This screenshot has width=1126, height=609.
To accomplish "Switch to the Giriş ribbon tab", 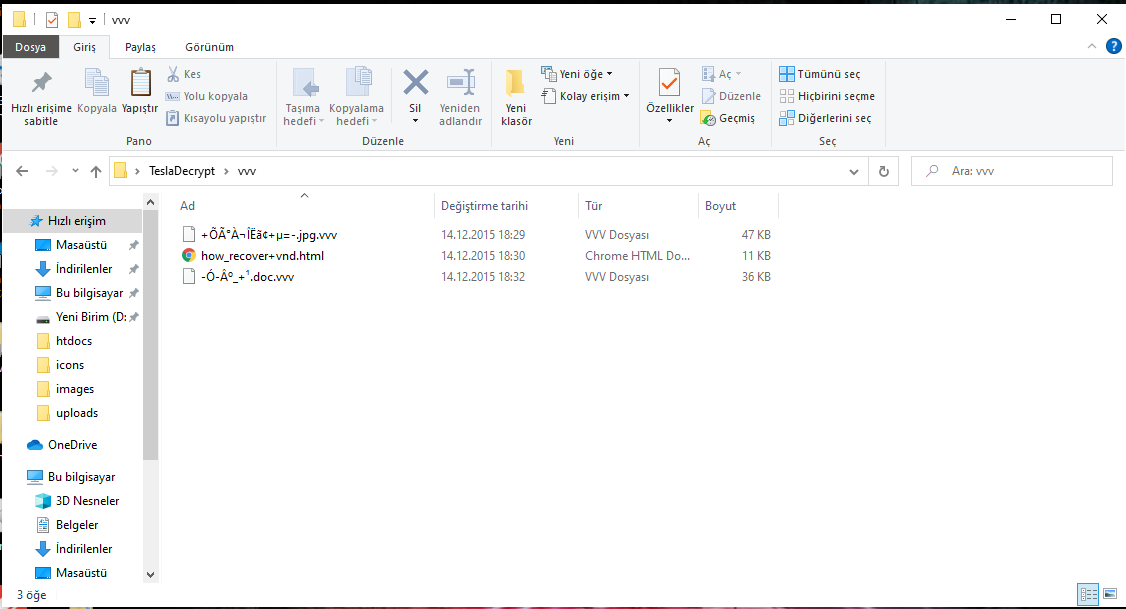I will [x=84, y=47].
